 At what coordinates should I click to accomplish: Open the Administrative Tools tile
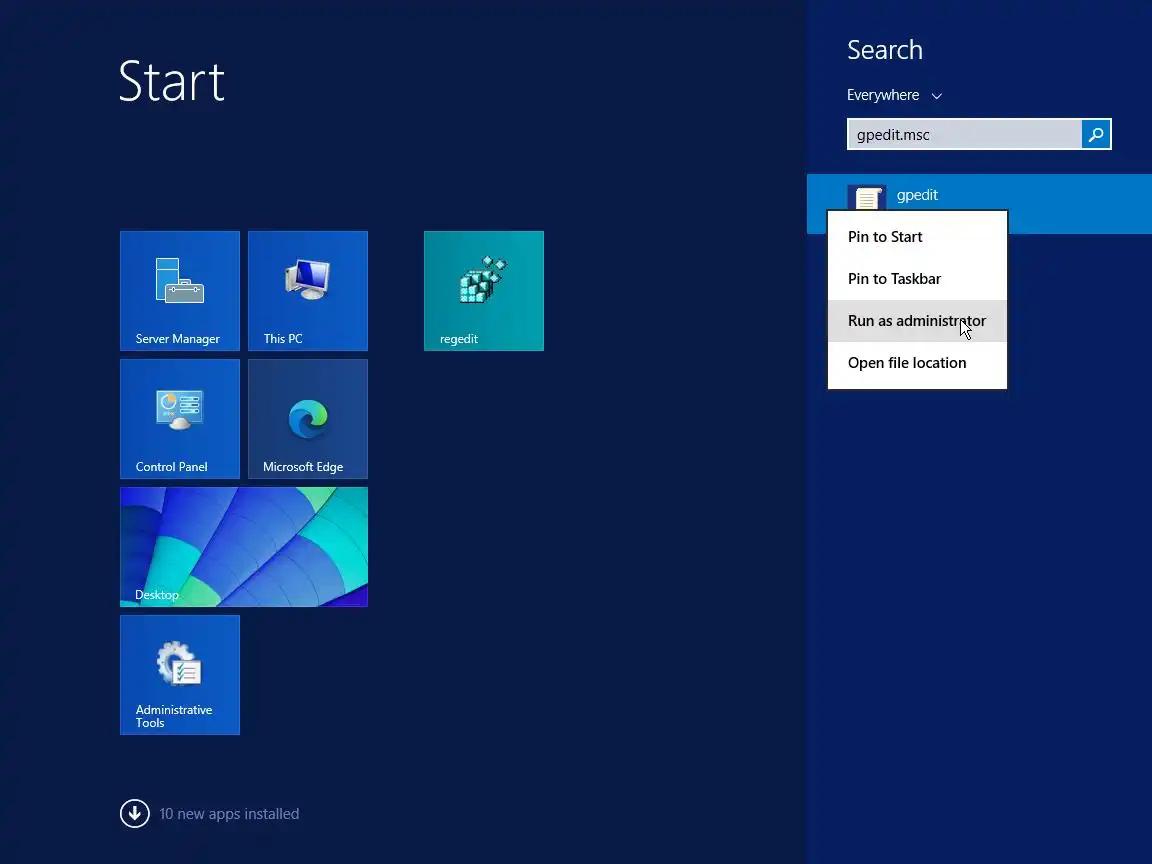click(180, 674)
